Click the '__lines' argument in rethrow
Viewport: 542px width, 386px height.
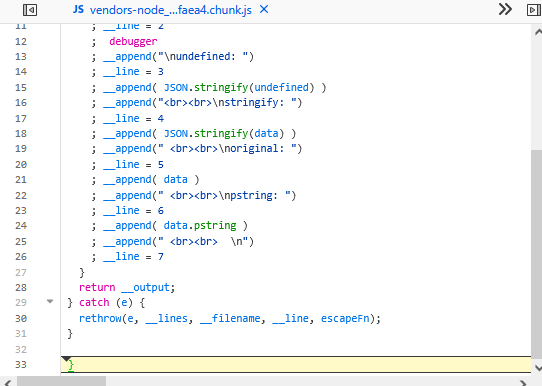[166, 318]
